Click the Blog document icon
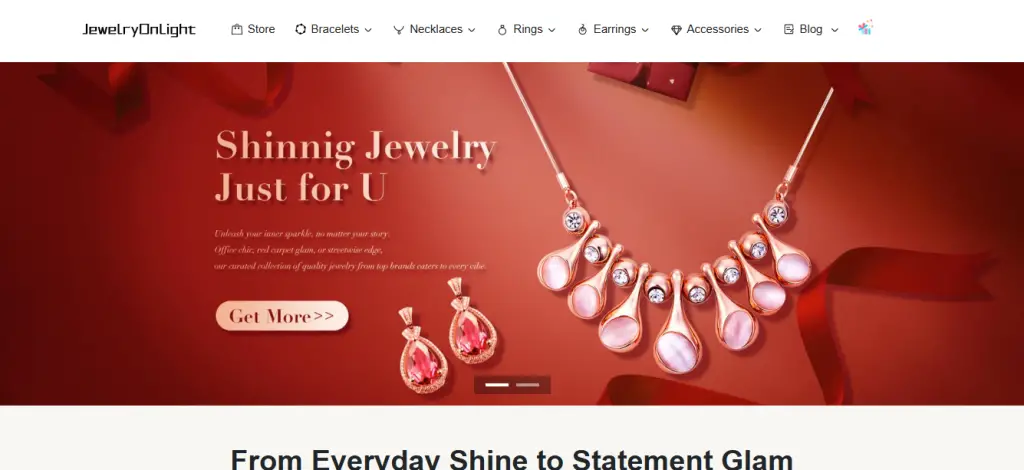Viewport: 1024px width, 470px height. pyautogui.click(x=789, y=29)
